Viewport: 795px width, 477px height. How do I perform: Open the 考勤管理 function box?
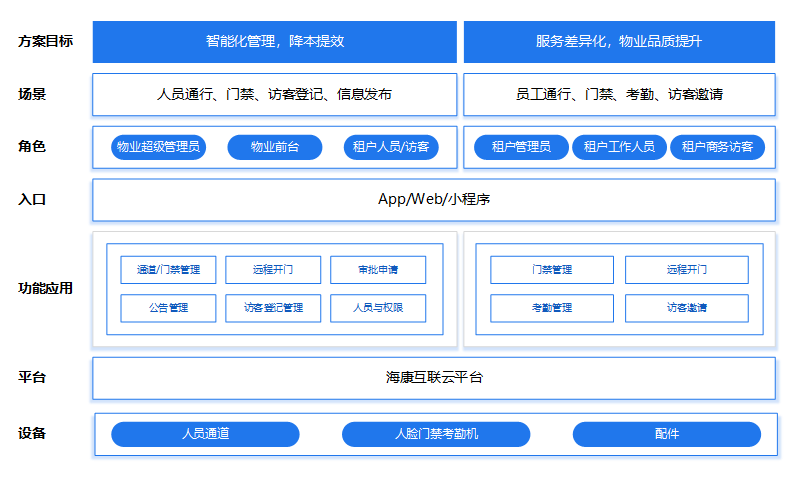point(552,308)
